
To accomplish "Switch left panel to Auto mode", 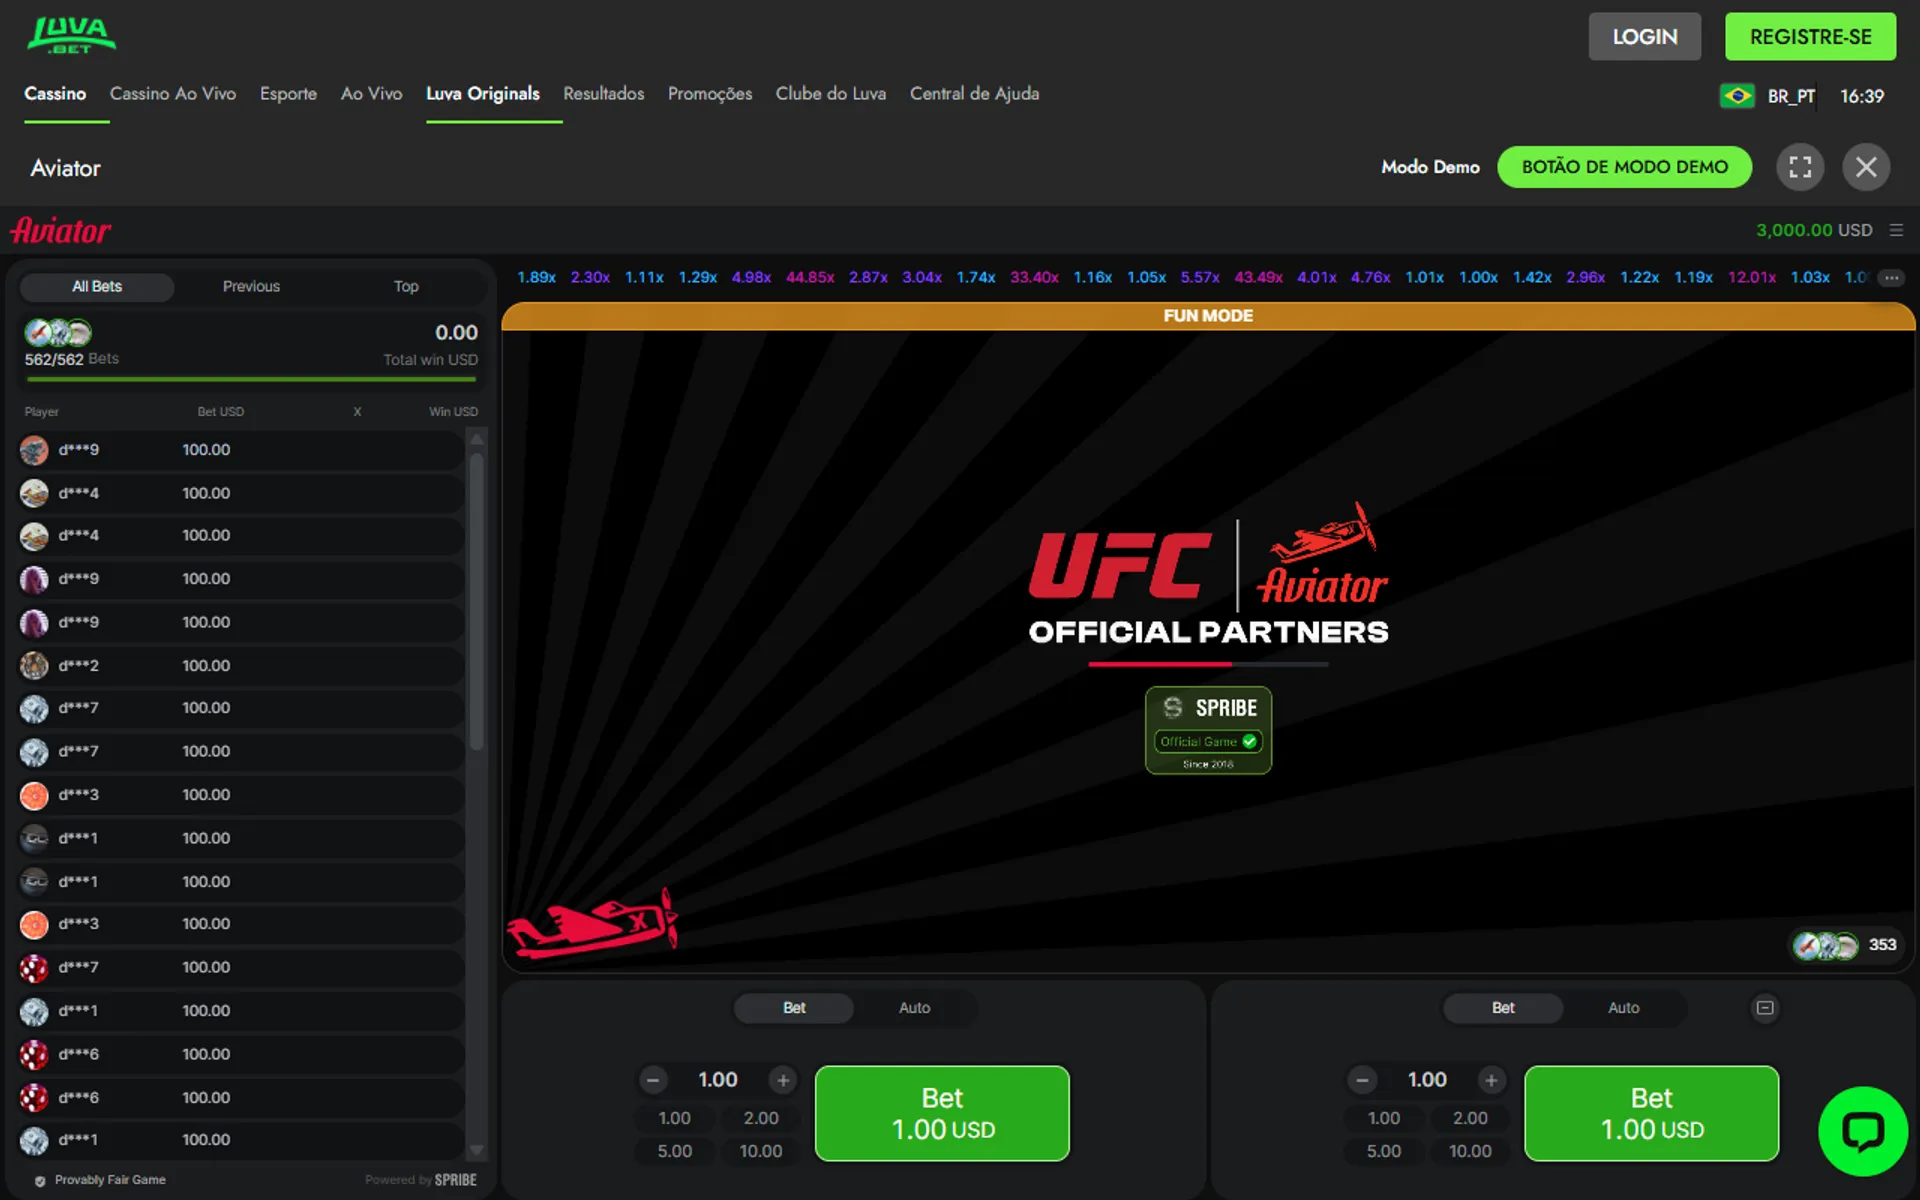I will [x=914, y=1008].
